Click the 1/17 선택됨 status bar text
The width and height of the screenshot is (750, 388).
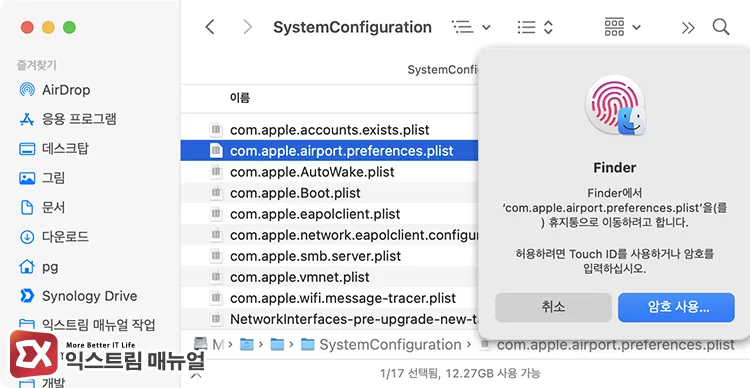pos(460,373)
